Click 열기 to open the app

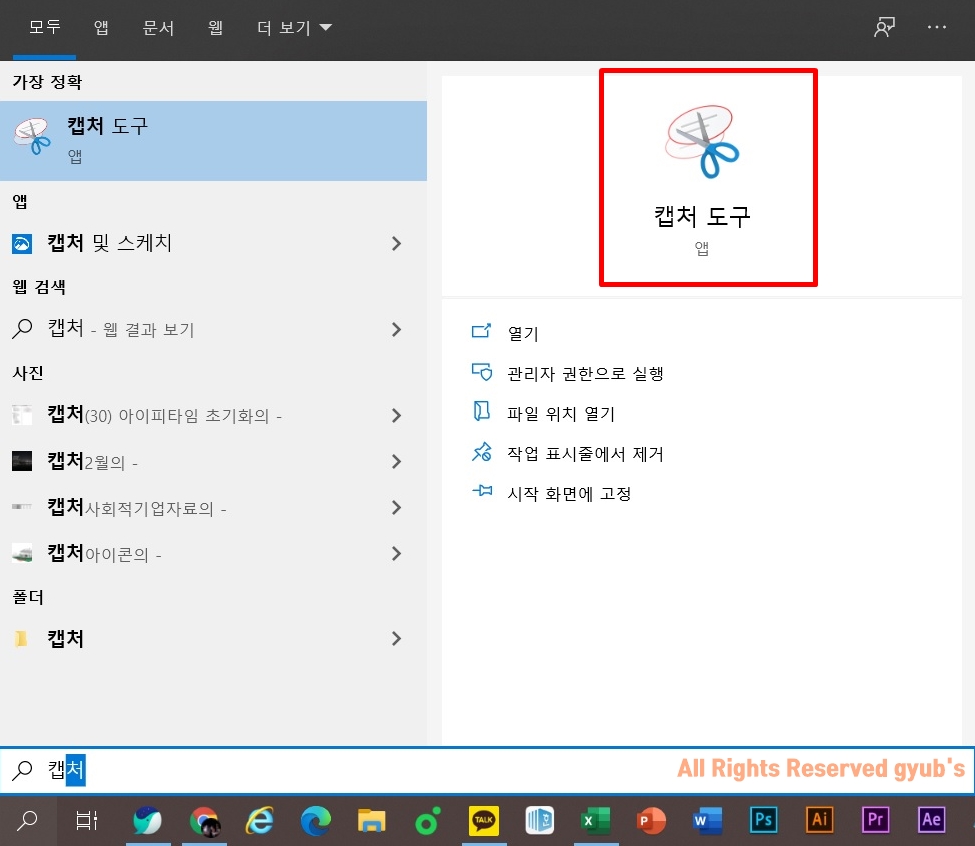523,333
